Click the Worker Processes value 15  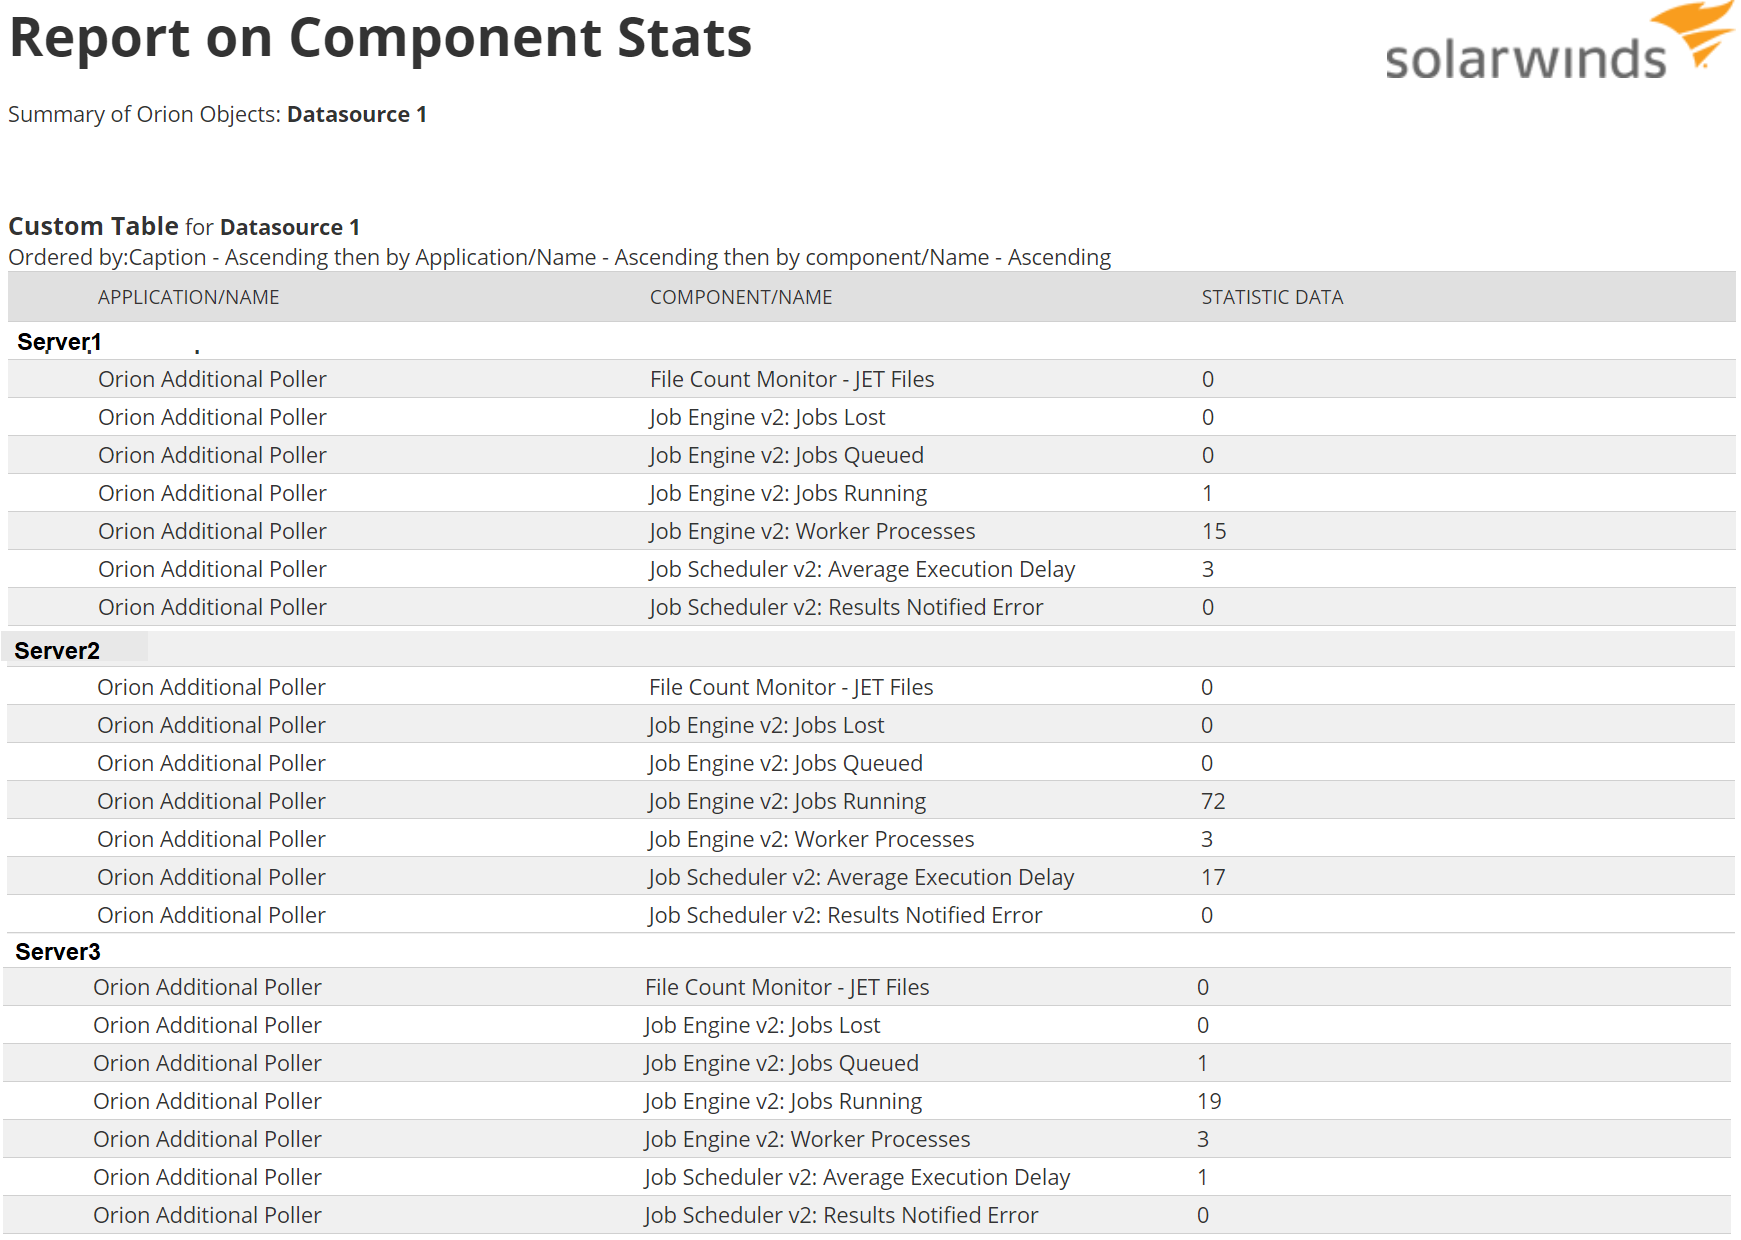1214,532
